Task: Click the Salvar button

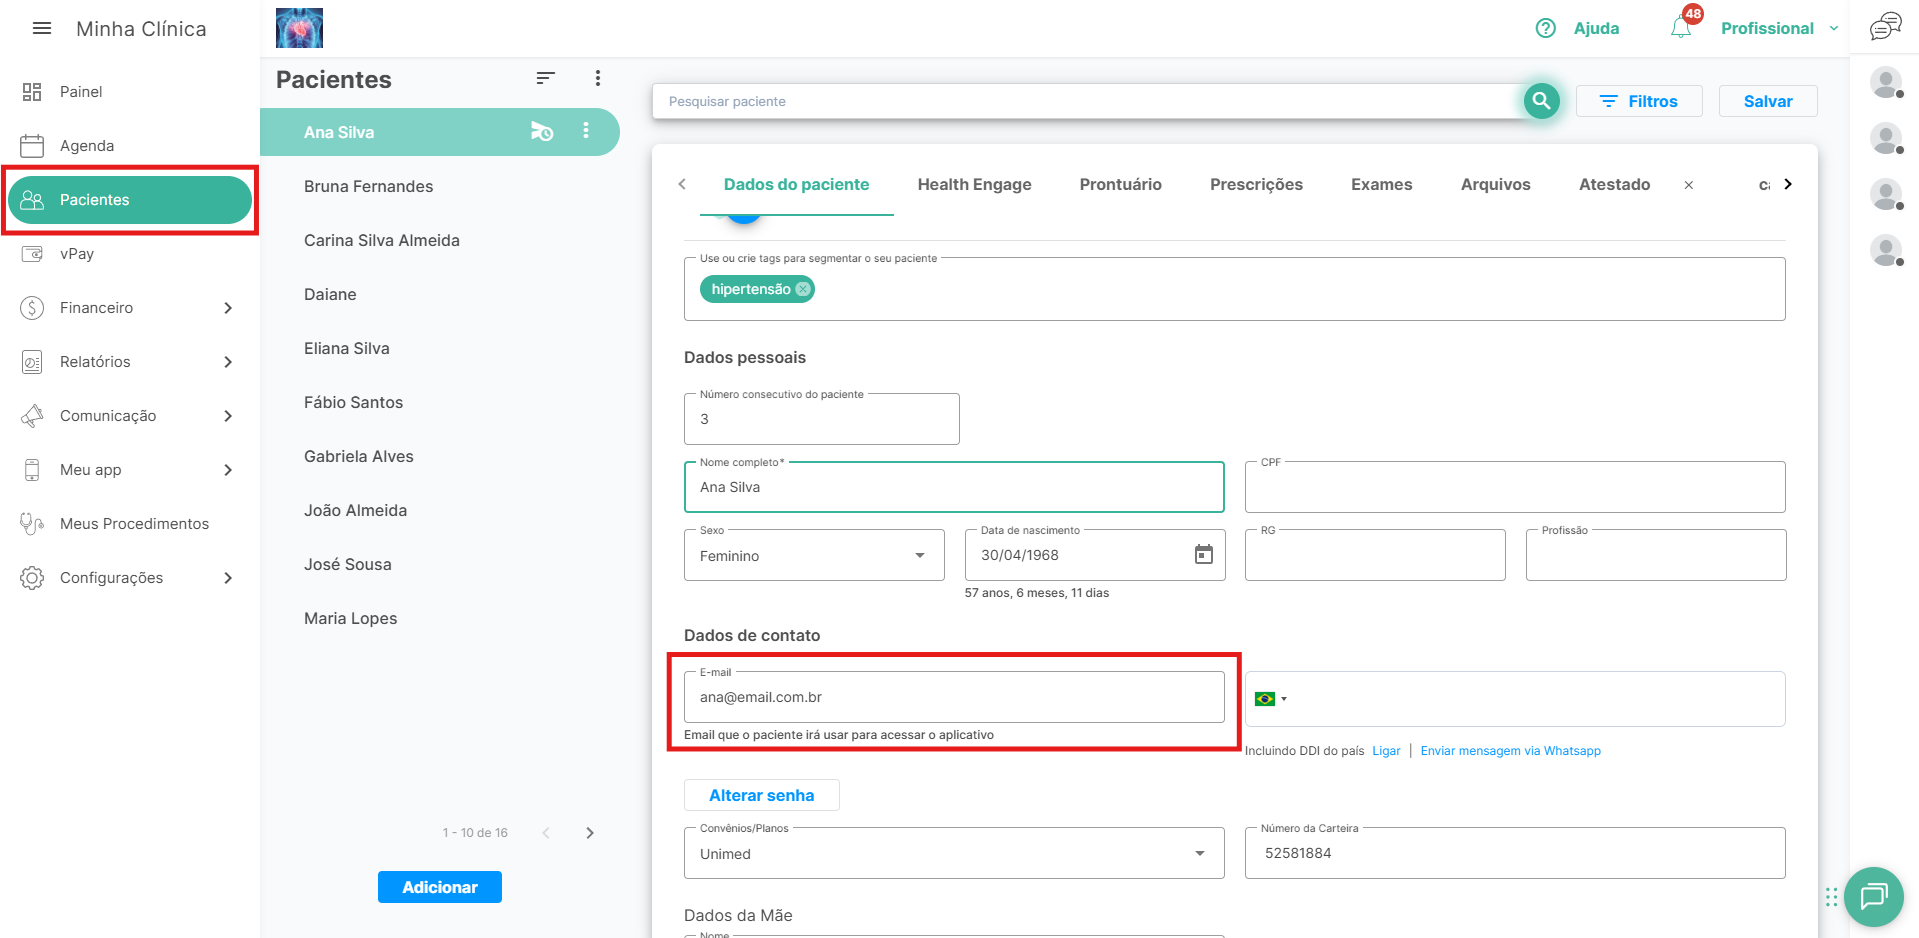Action: [1767, 101]
